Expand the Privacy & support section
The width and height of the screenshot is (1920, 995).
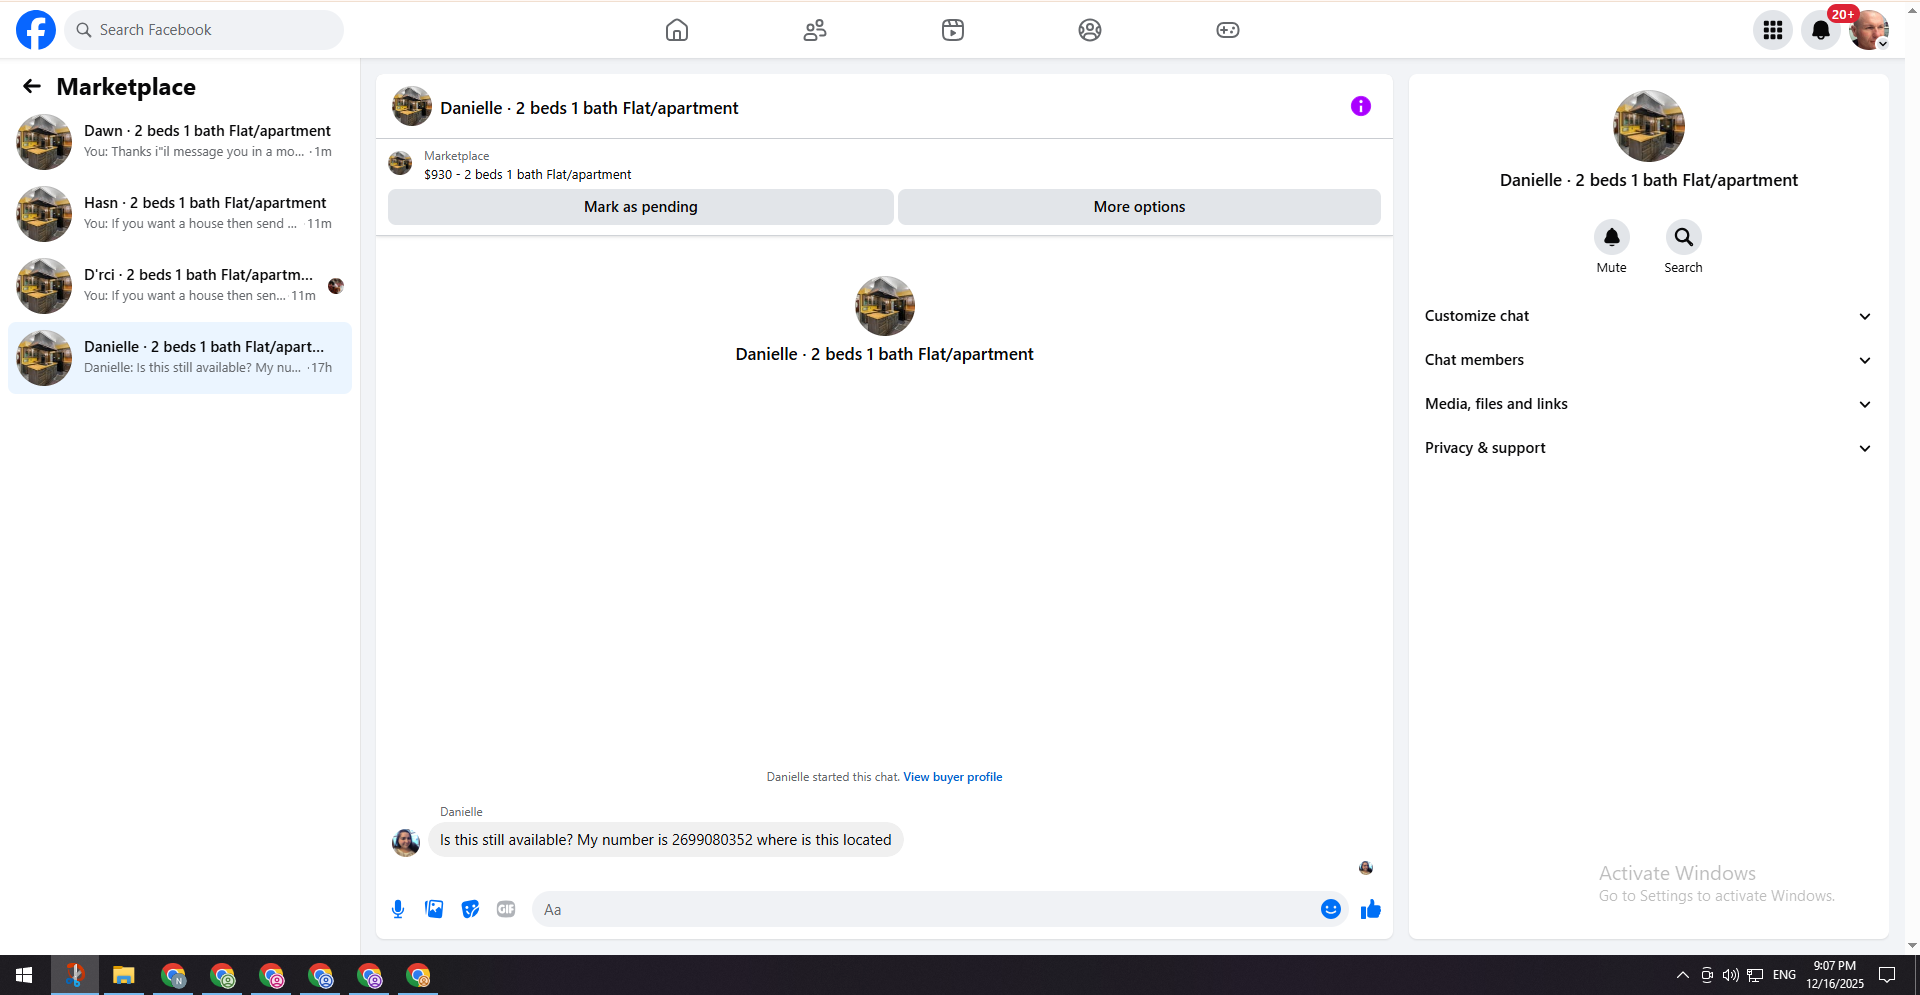pos(1648,448)
